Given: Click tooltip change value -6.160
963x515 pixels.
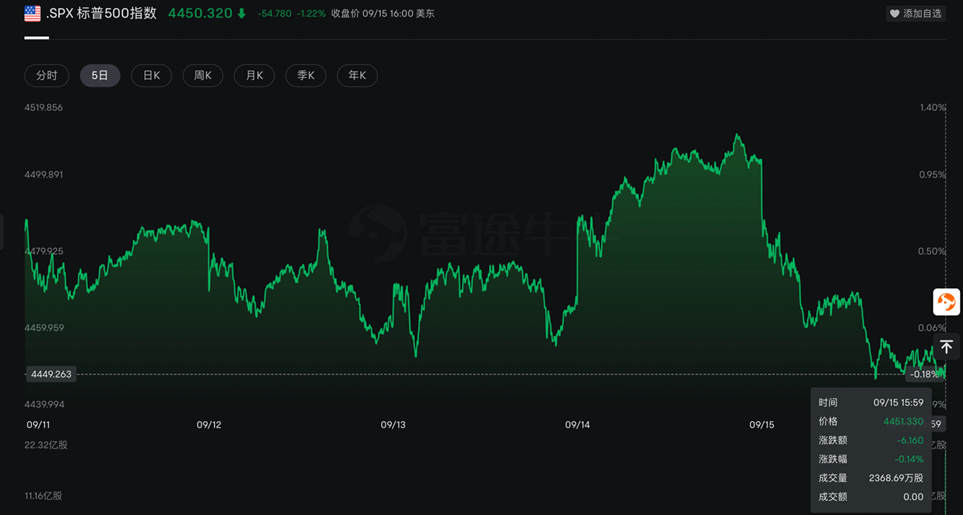Looking at the screenshot, I should 909,440.
